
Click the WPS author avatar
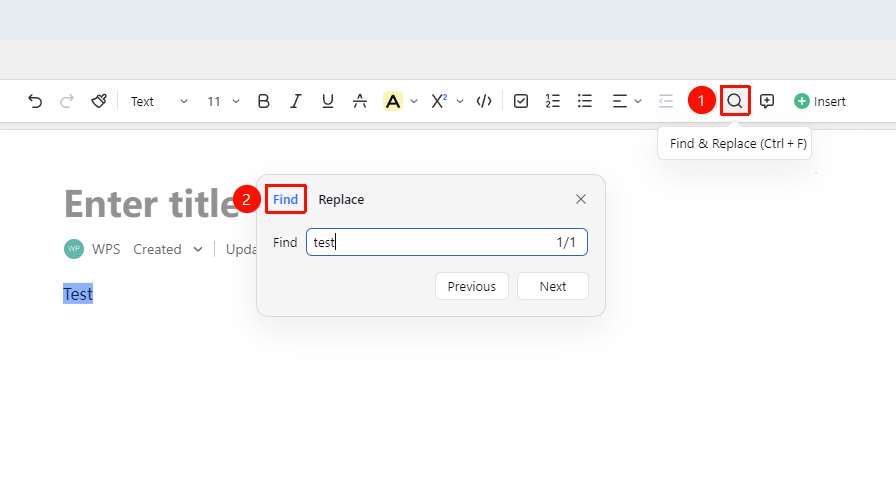pos(74,249)
